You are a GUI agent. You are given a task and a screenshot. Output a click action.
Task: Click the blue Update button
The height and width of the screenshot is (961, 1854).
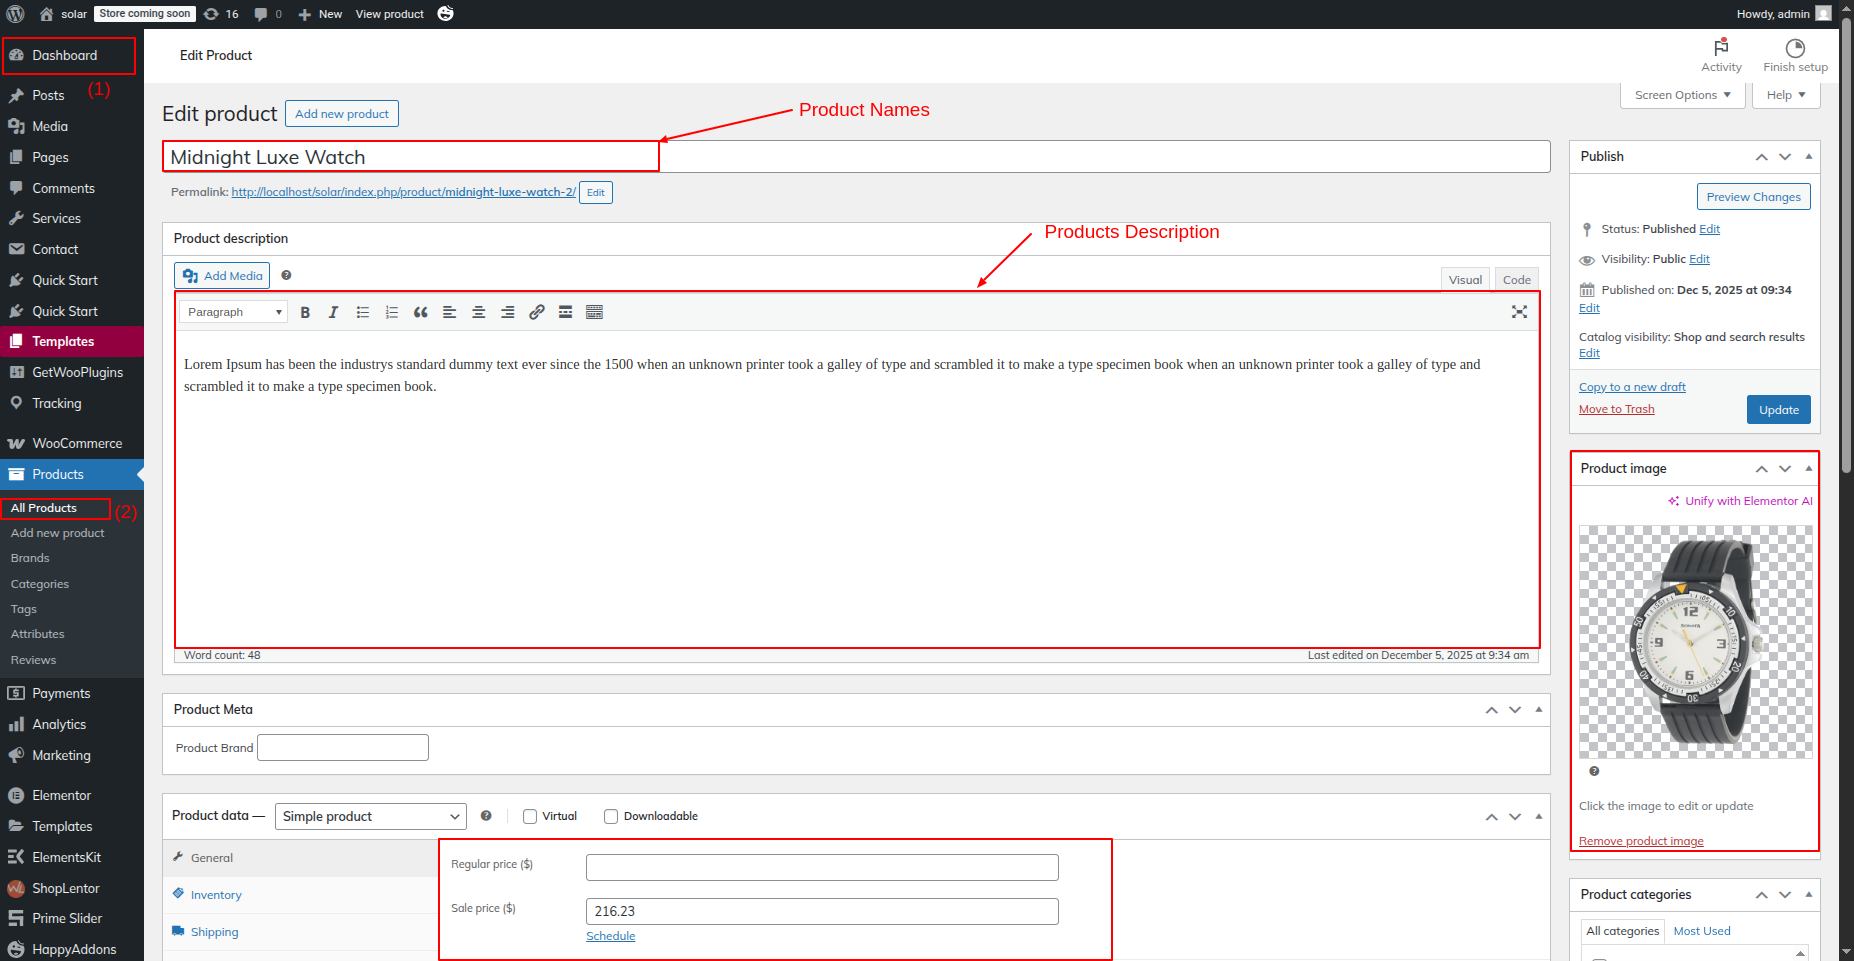1778,410
